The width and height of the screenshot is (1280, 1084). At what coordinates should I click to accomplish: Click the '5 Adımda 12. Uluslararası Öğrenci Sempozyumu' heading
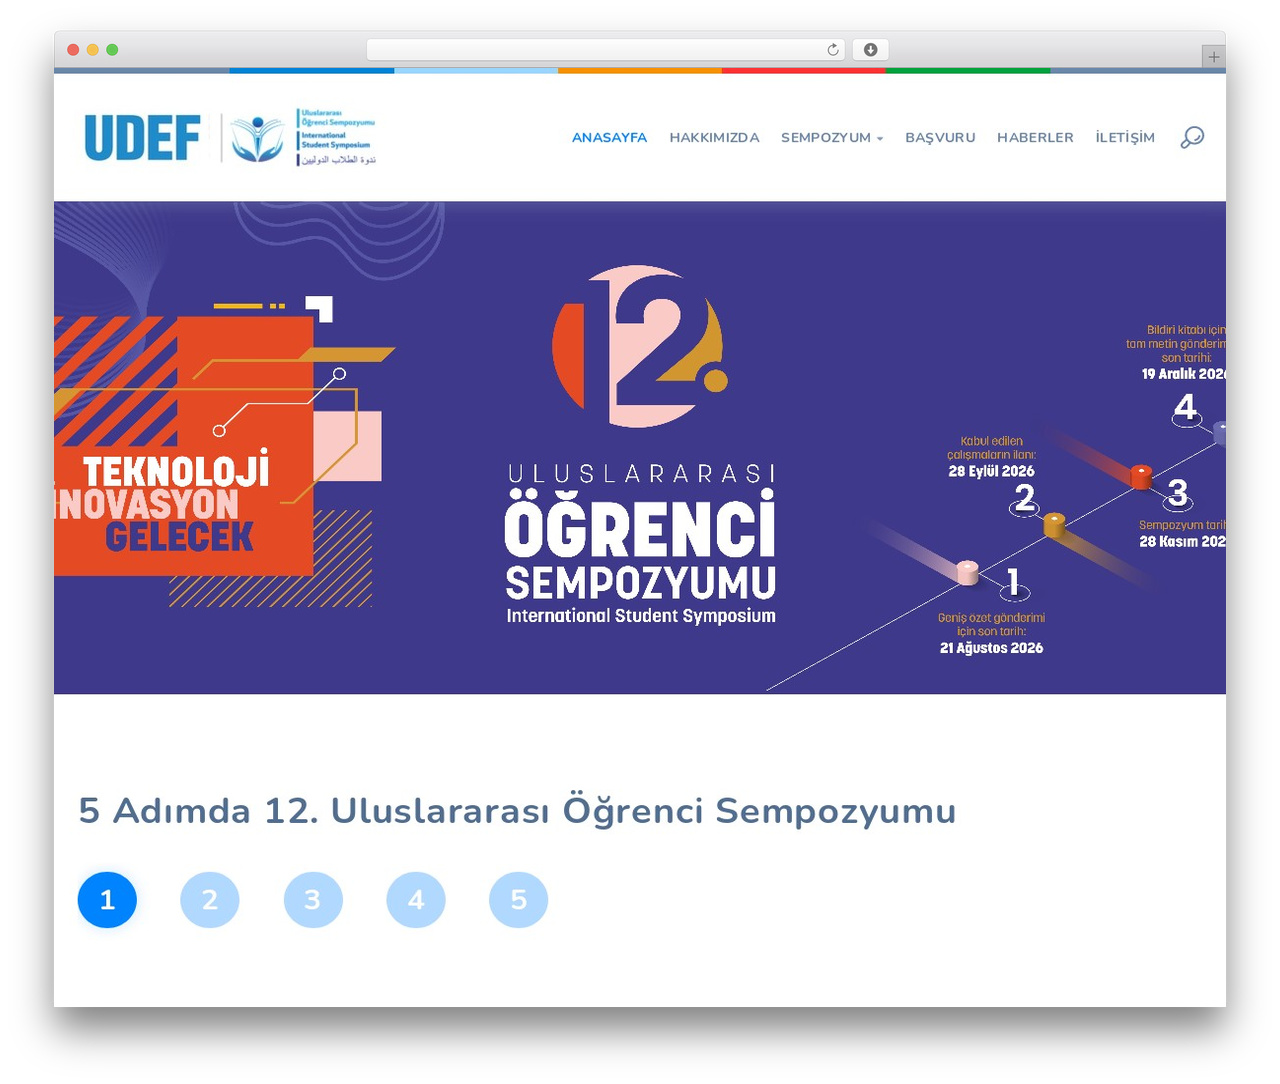tap(517, 811)
